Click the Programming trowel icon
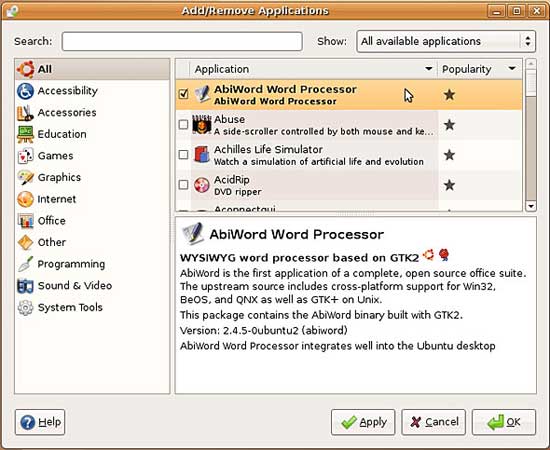The width and height of the screenshot is (550, 450). [x=26, y=264]
